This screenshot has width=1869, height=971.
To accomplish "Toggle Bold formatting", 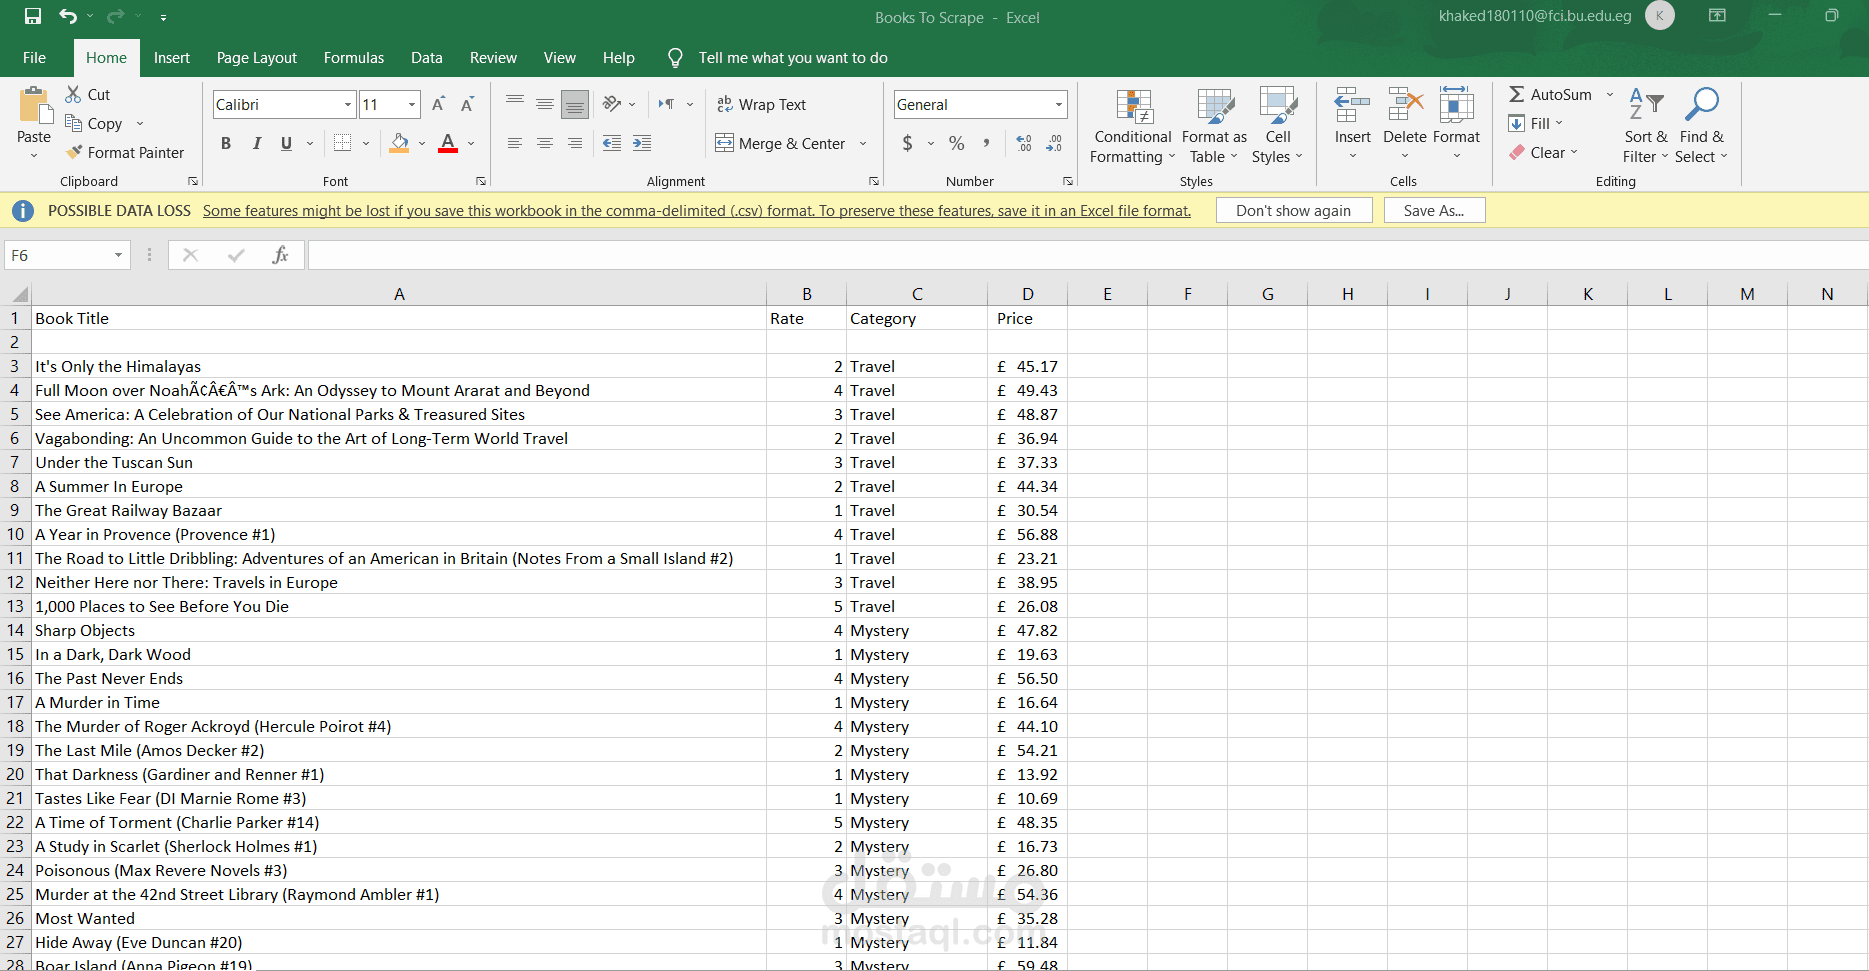I will tap(226, 143).
